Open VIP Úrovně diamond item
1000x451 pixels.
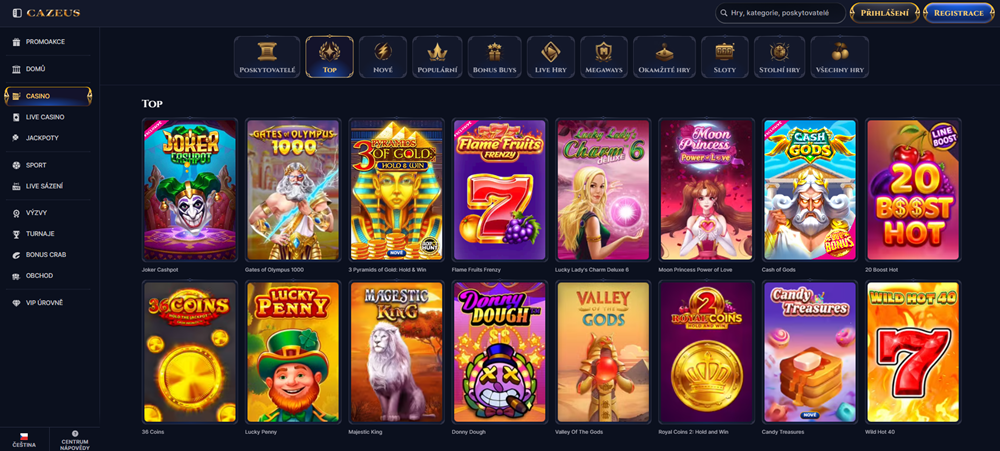click(x=17, y=303)
